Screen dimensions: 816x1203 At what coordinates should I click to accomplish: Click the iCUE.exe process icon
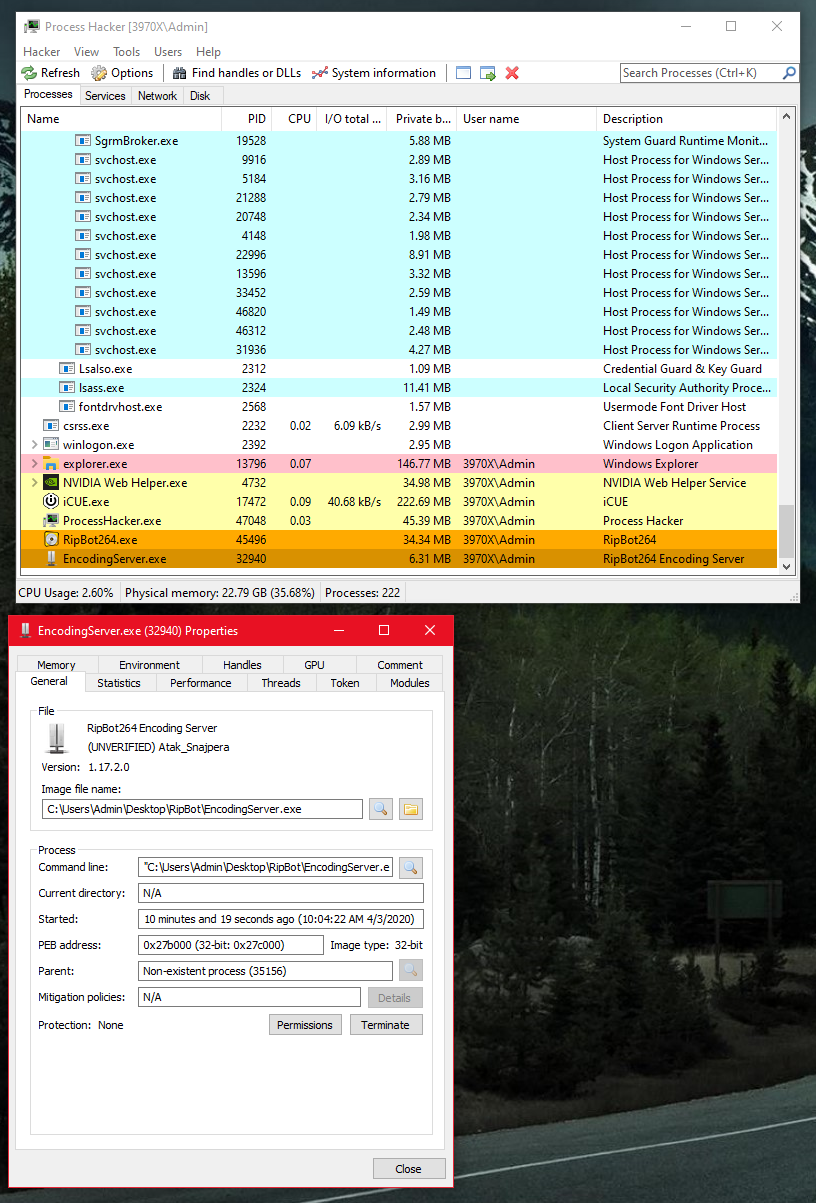pyautogui.click(x=51, y=502)
